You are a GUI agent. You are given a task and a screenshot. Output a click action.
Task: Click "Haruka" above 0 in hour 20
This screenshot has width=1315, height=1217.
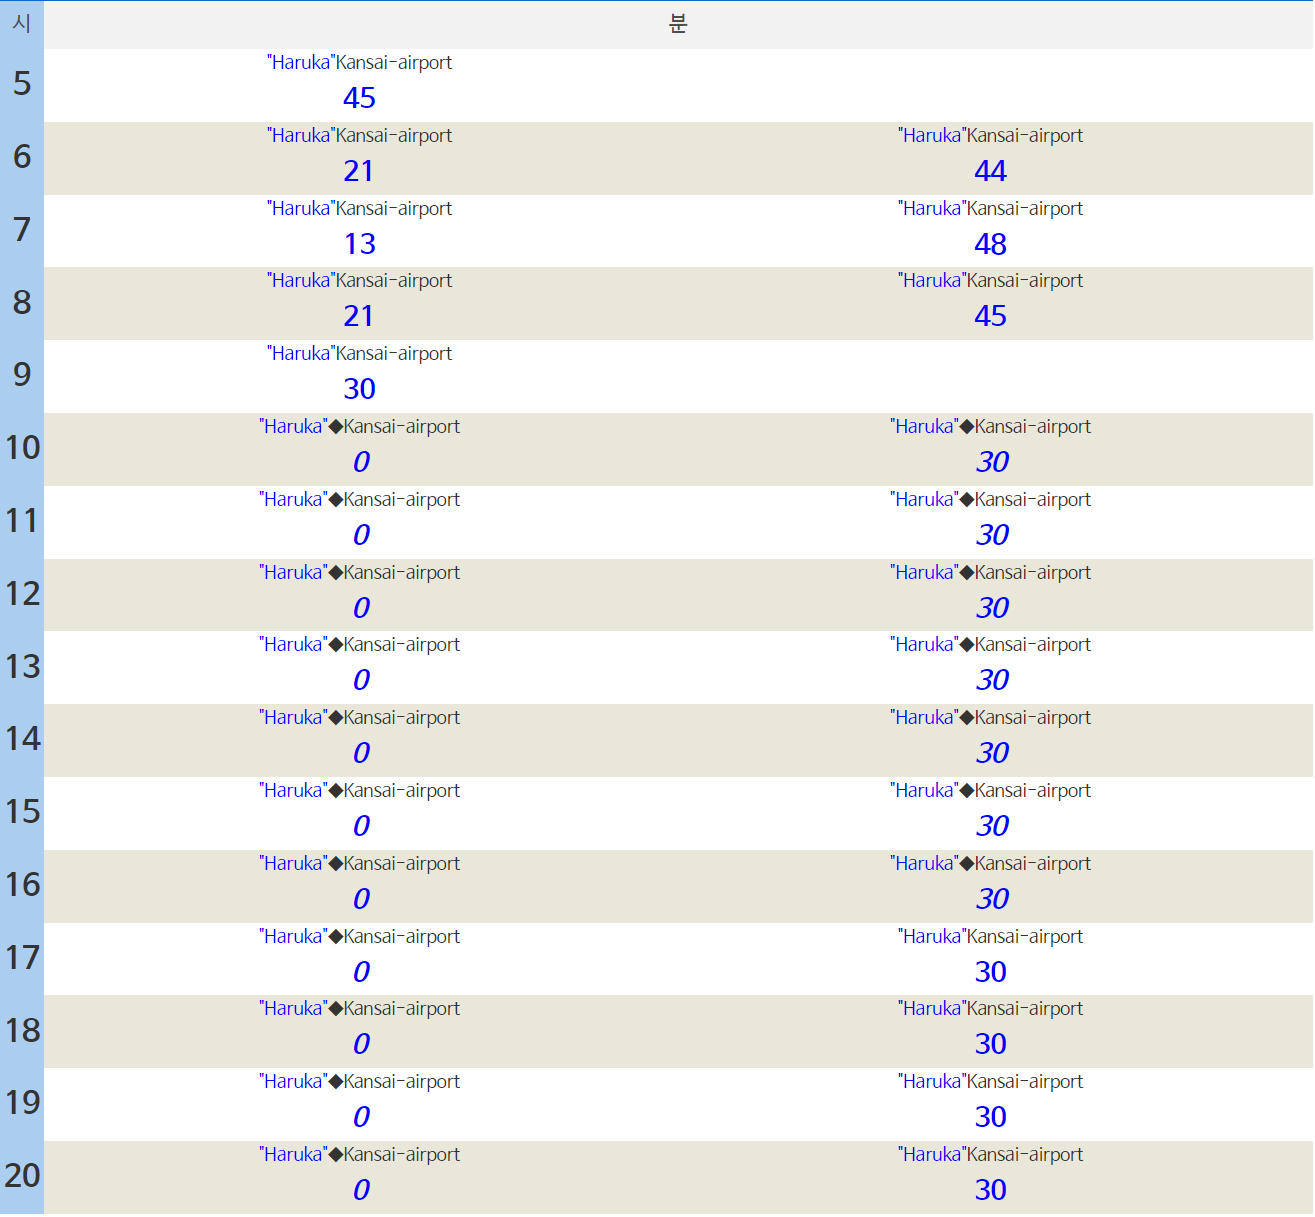pos(293,1154)
